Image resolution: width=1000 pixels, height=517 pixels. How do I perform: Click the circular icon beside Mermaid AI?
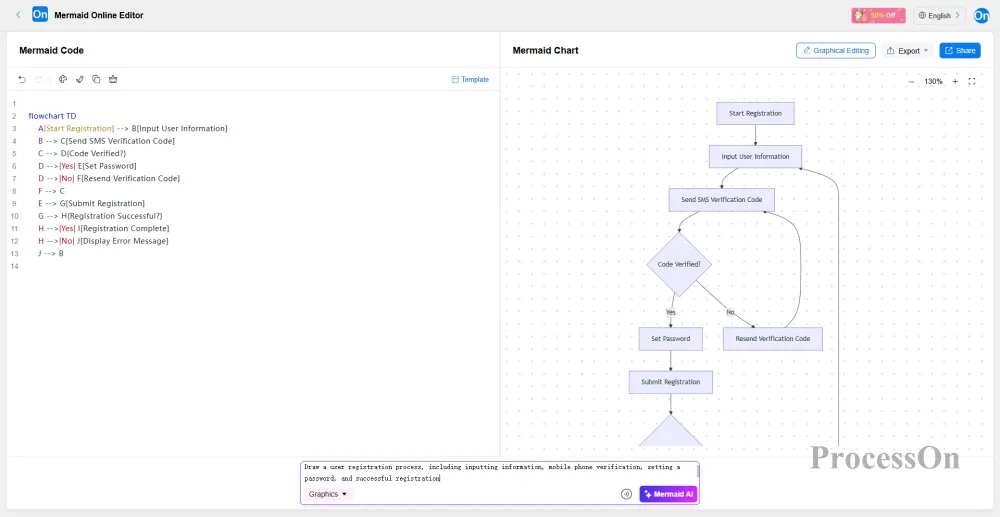626,494
